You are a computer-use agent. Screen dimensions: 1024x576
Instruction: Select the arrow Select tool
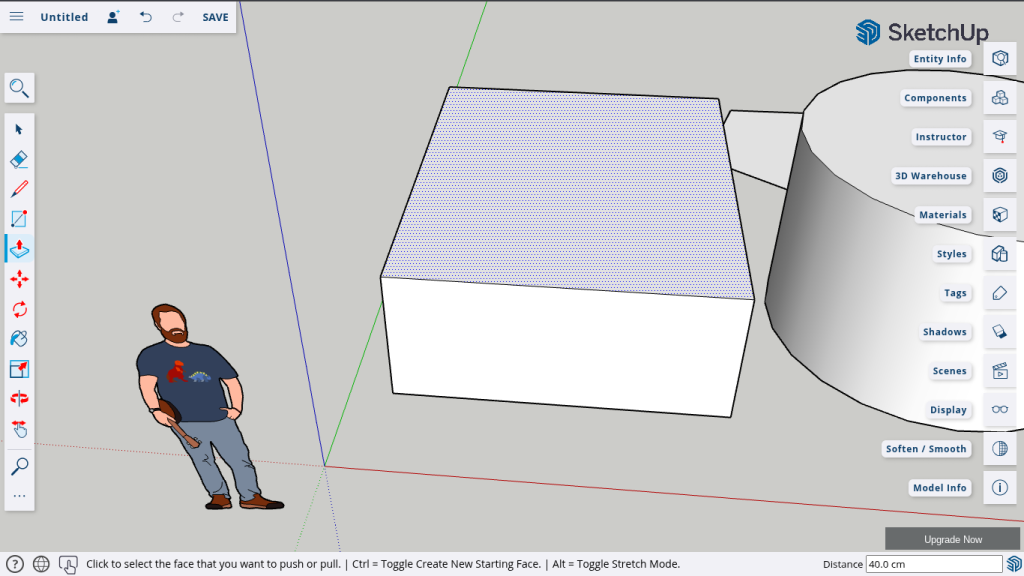[19, 129]
